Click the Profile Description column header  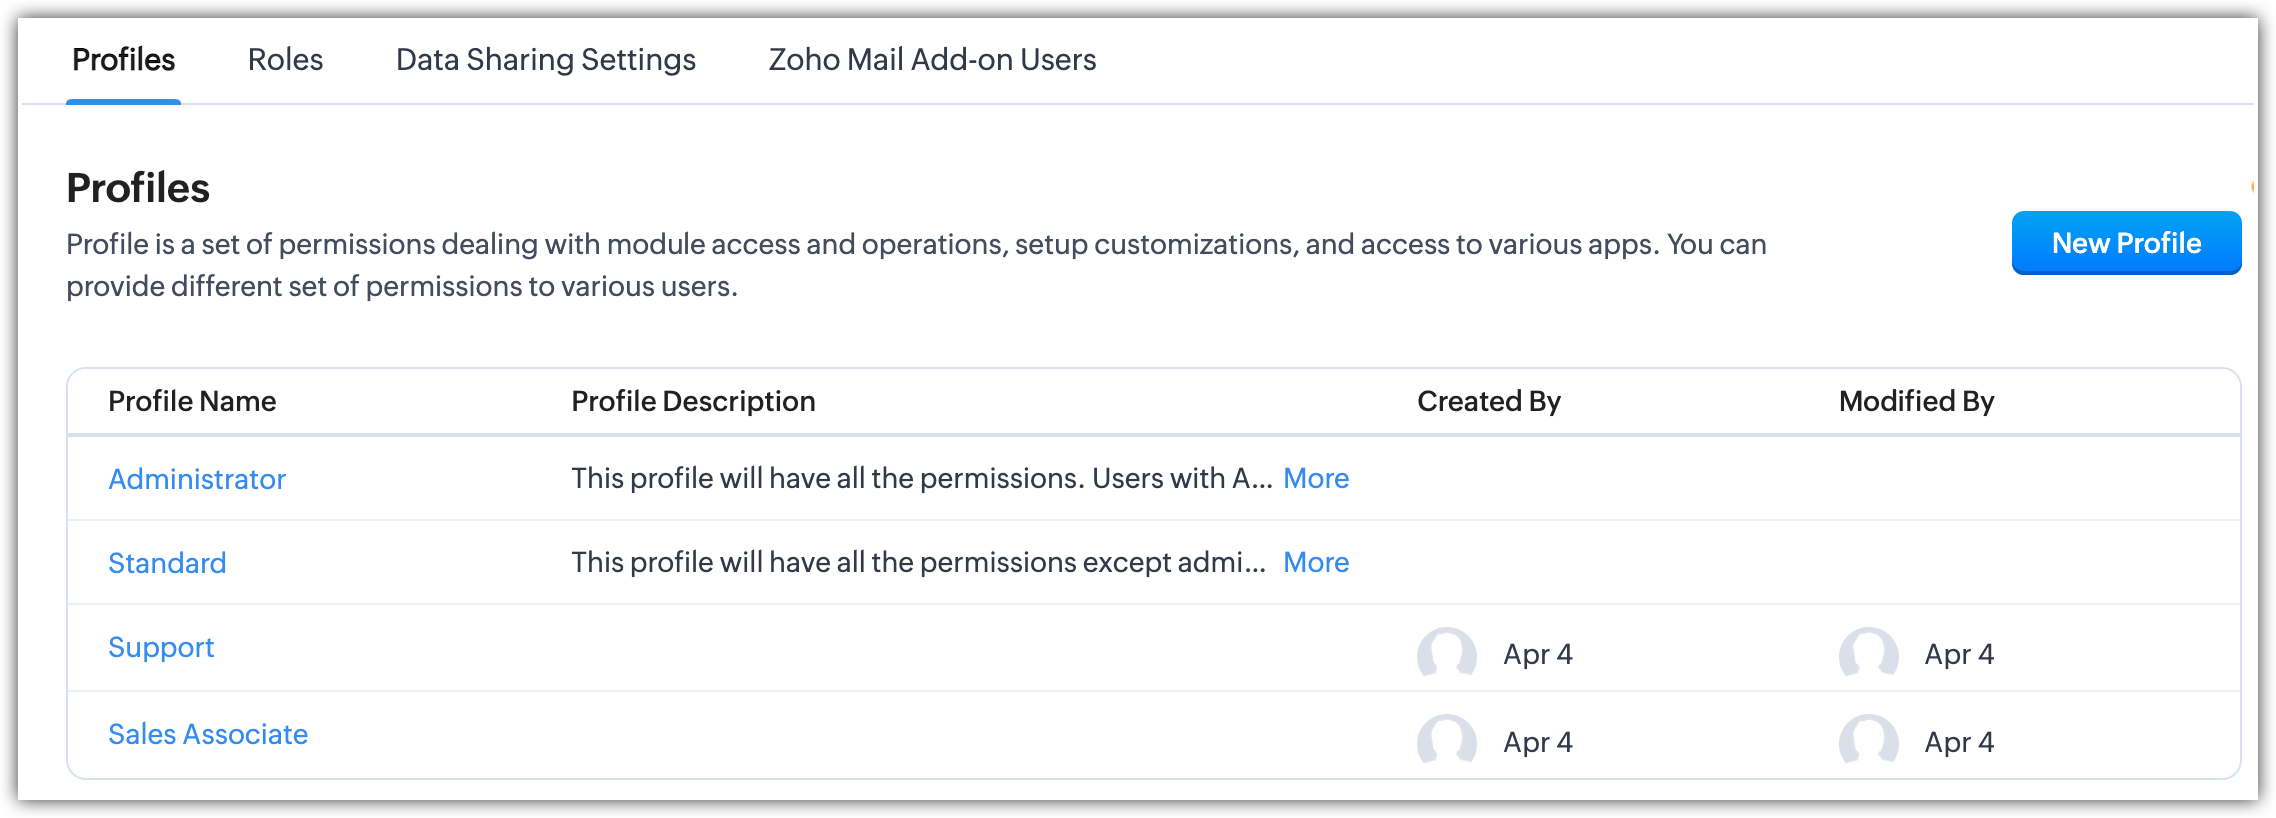[x=693, y=402]
